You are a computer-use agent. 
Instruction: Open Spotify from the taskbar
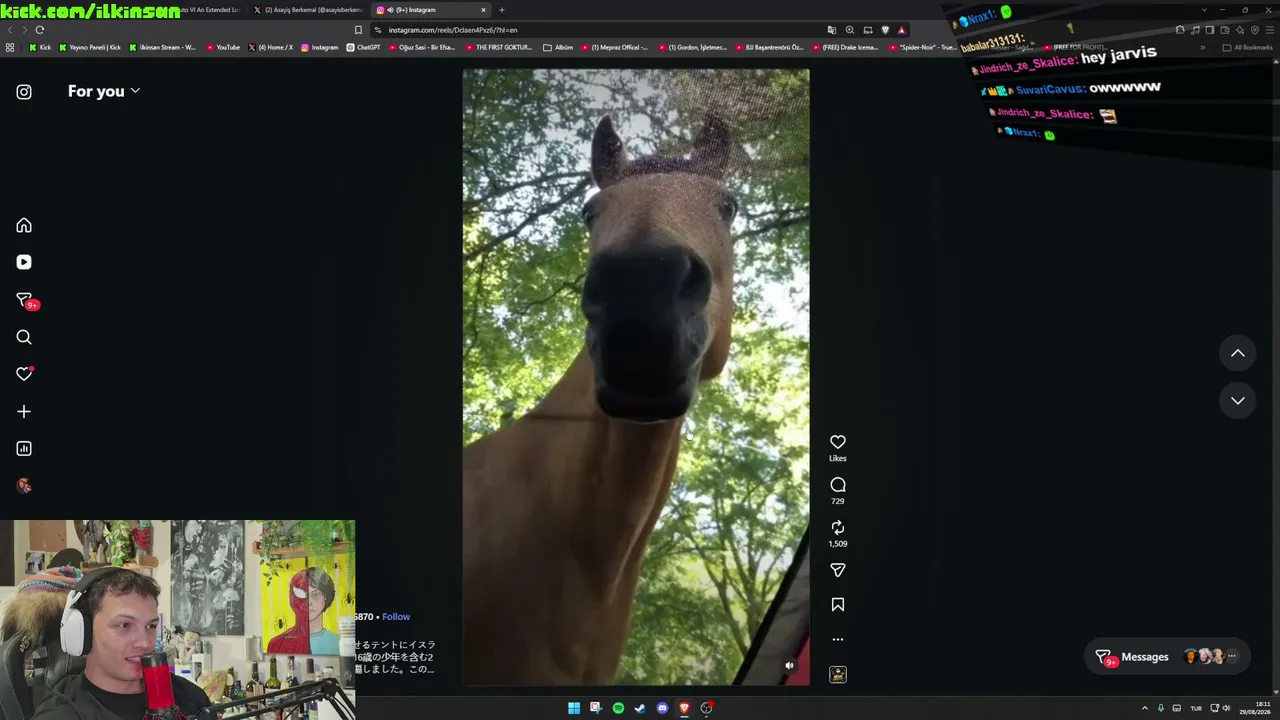tap(618, 708)
